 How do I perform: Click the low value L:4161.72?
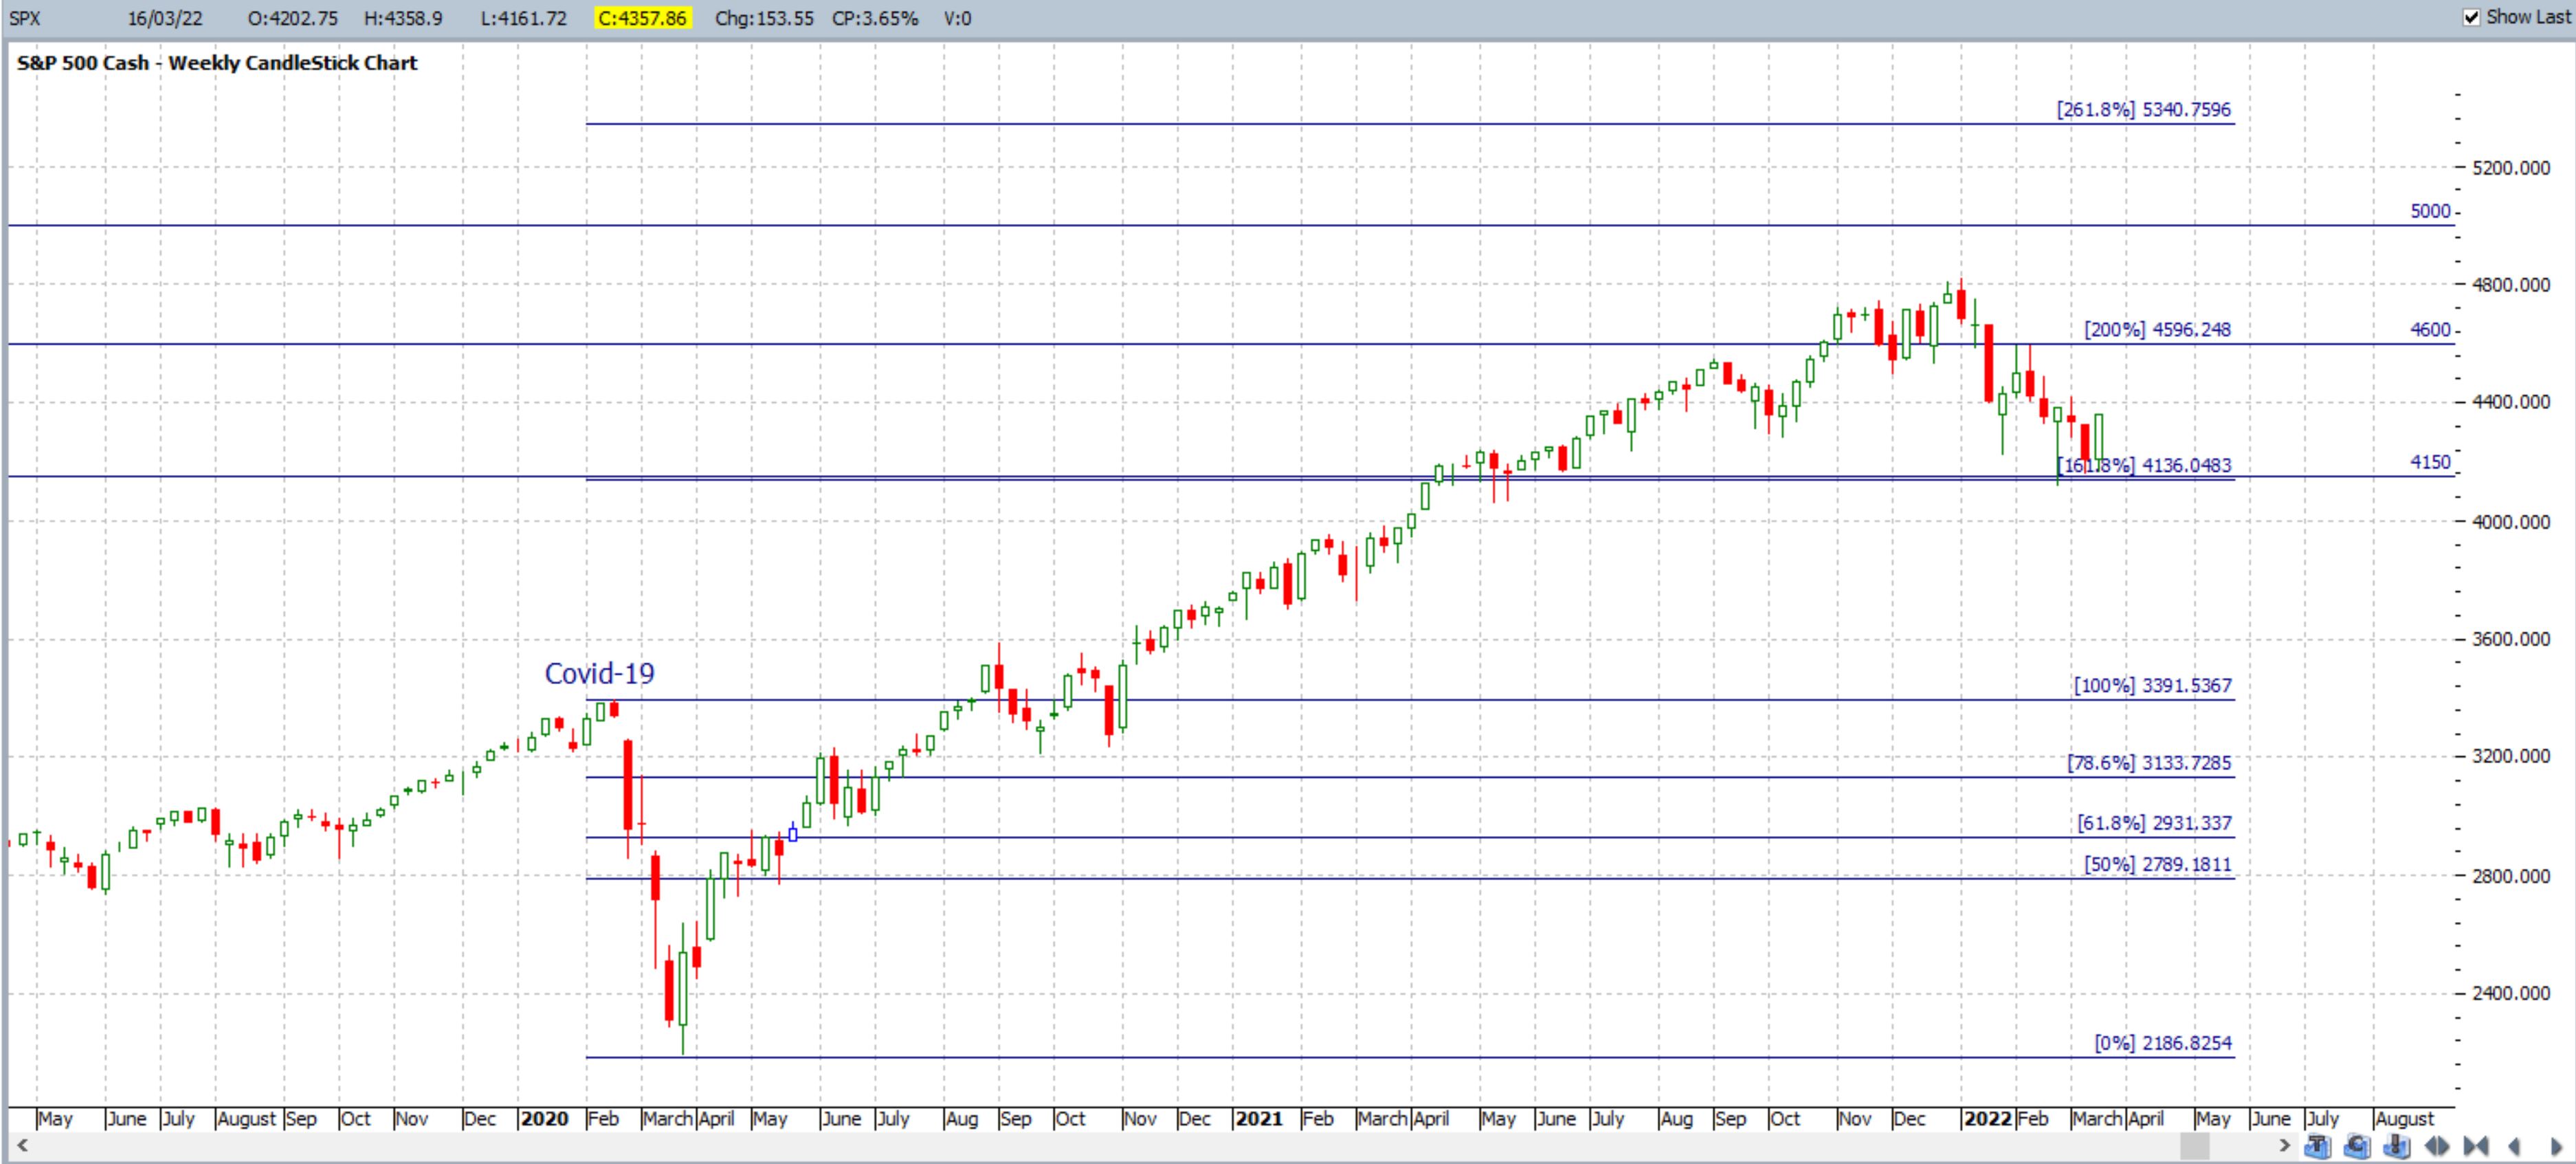(523, 18)
